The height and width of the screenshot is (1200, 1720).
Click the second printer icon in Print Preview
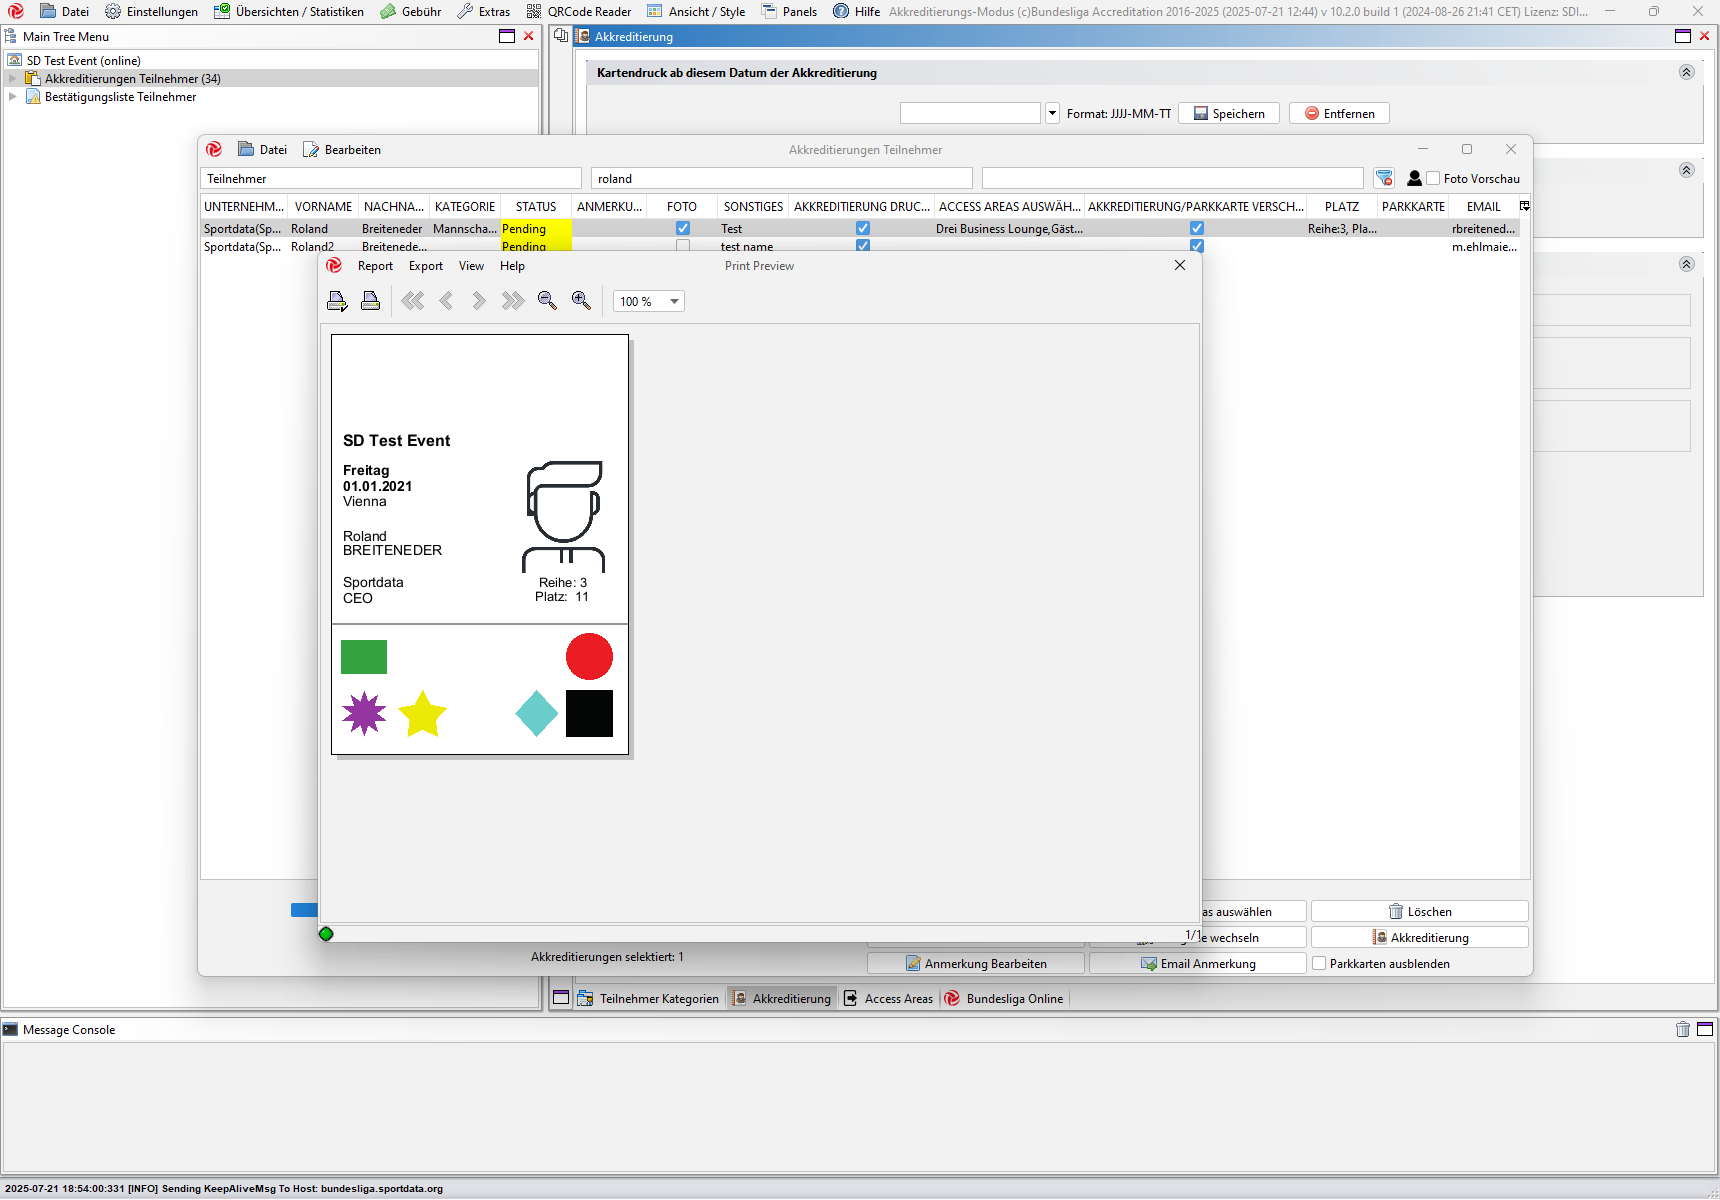click(x=370, y=301)
